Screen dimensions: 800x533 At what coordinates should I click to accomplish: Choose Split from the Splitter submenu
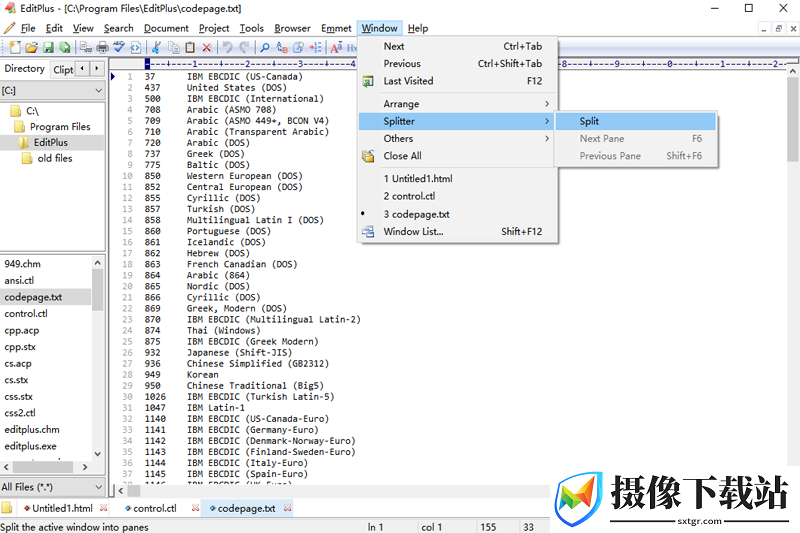click(636, 121)
